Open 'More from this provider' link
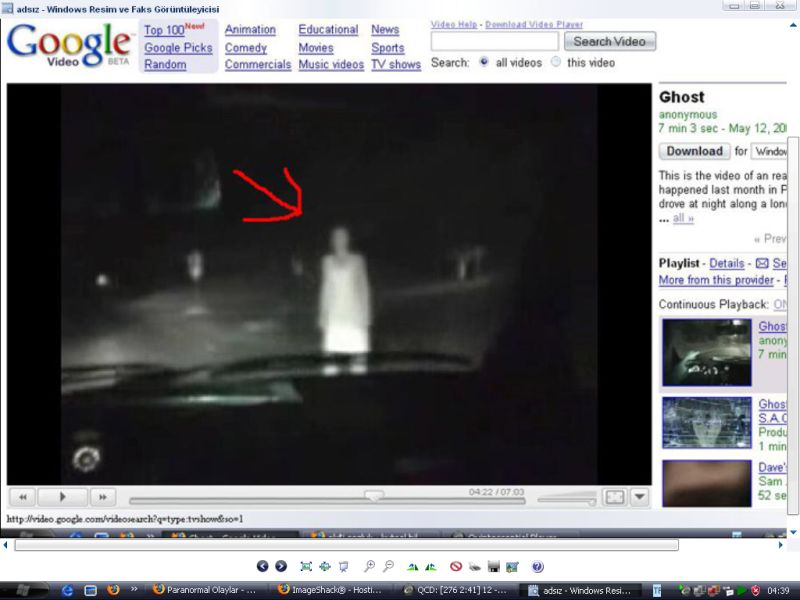The image size is (800, 600). [x=716, y=280]
